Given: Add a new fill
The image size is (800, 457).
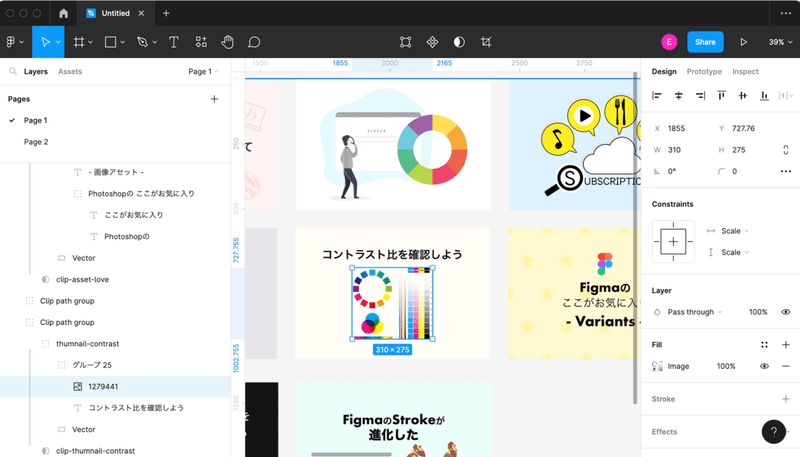Looking at the screenshot, I should pyautogui.click(x=786, y=345).
